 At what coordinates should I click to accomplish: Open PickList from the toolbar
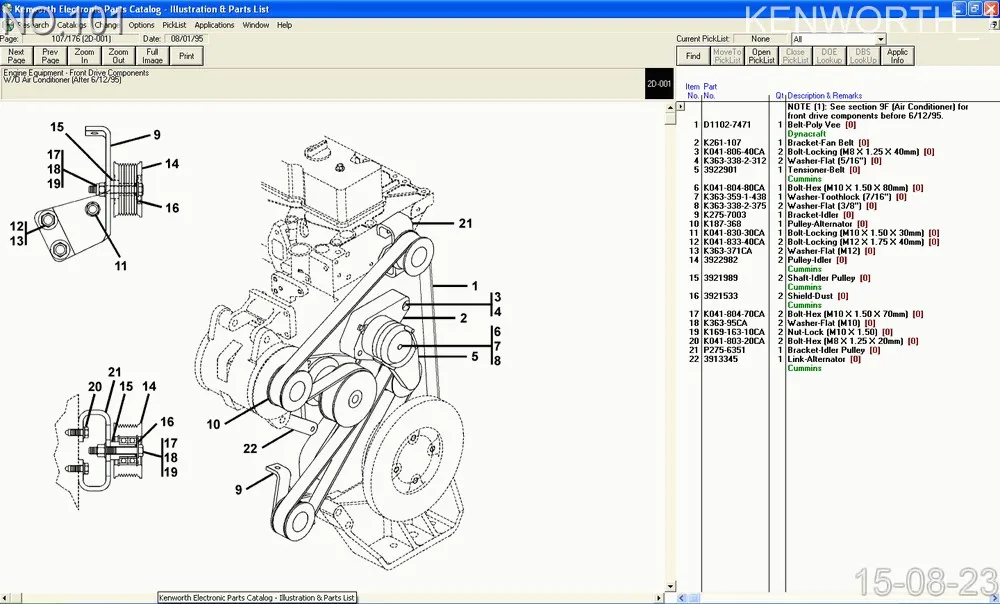pos(761,56)
